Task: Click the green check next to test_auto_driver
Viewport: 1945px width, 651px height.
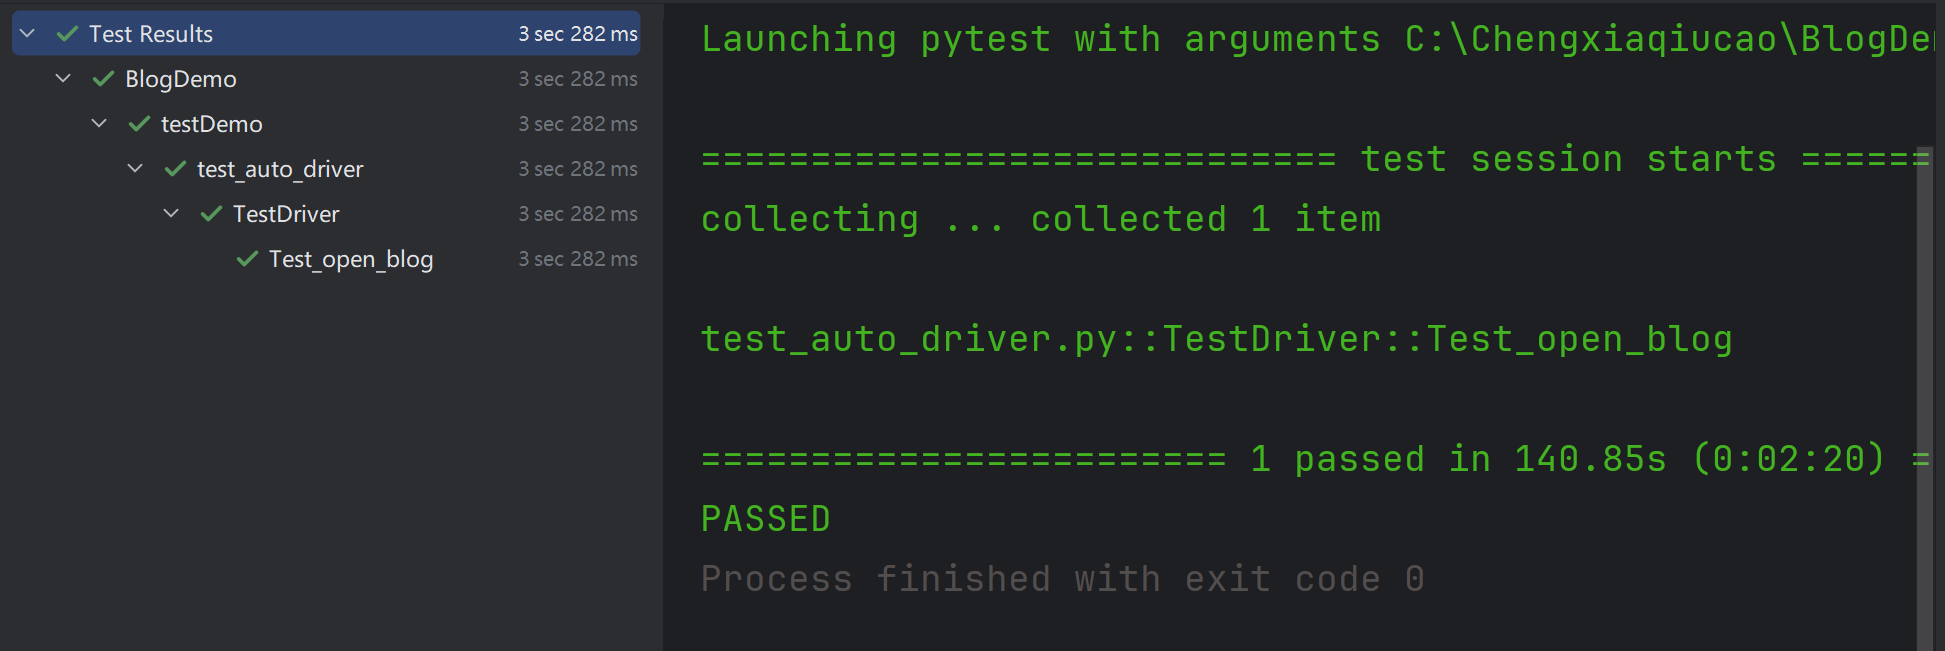Action: point(175,169)
